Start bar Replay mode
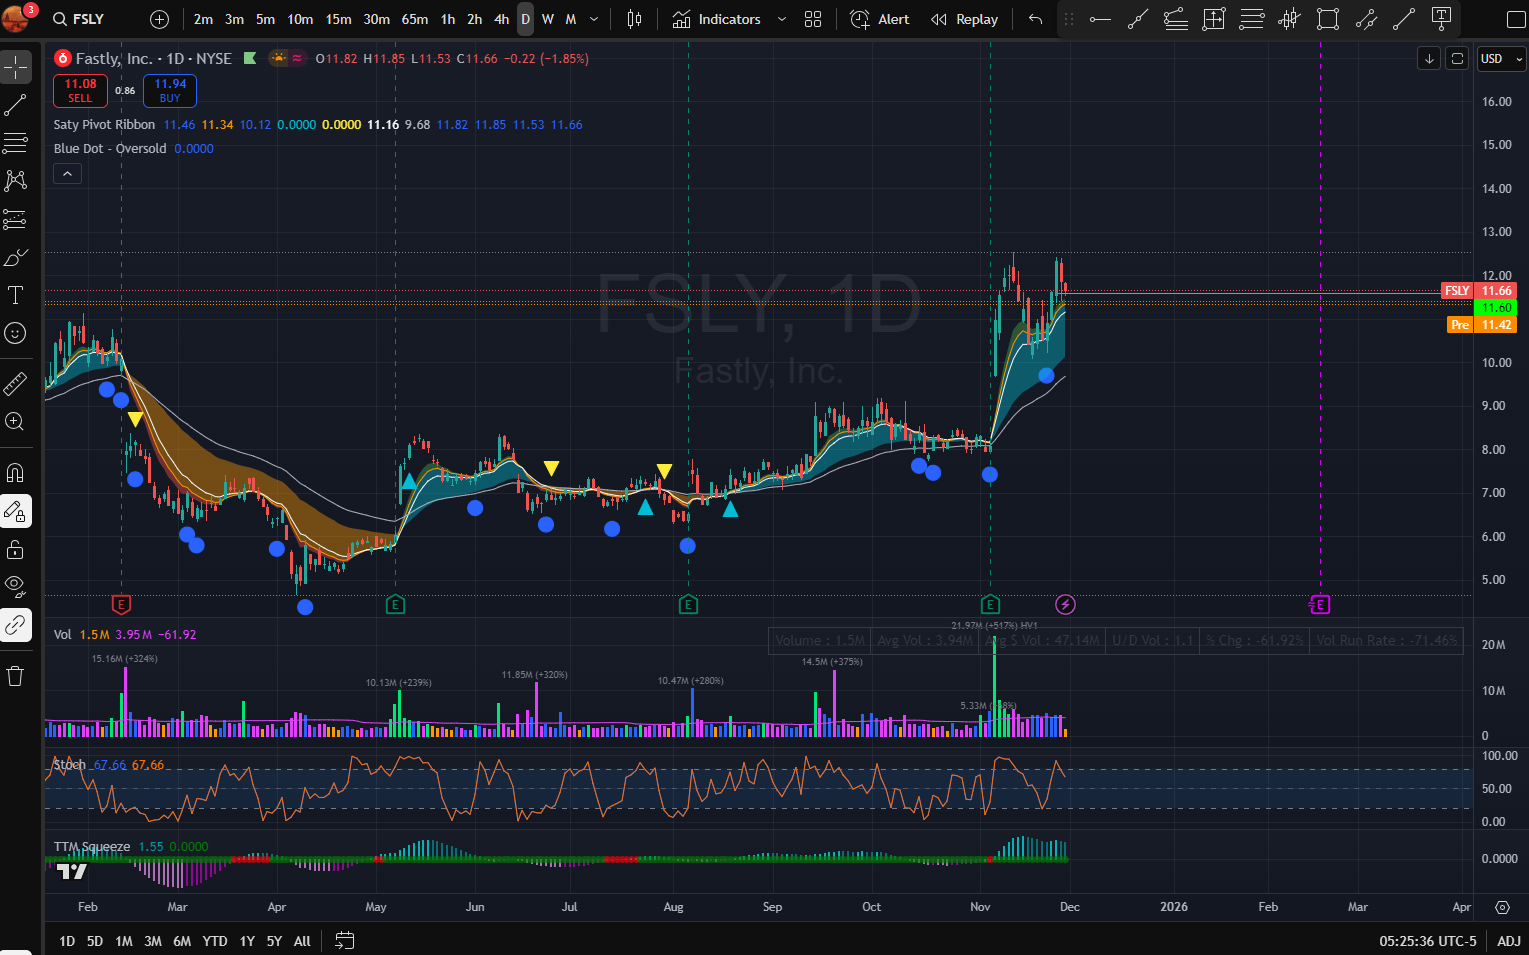Image resolution: width=1529 pixels, height=955 pixels. 965,19
